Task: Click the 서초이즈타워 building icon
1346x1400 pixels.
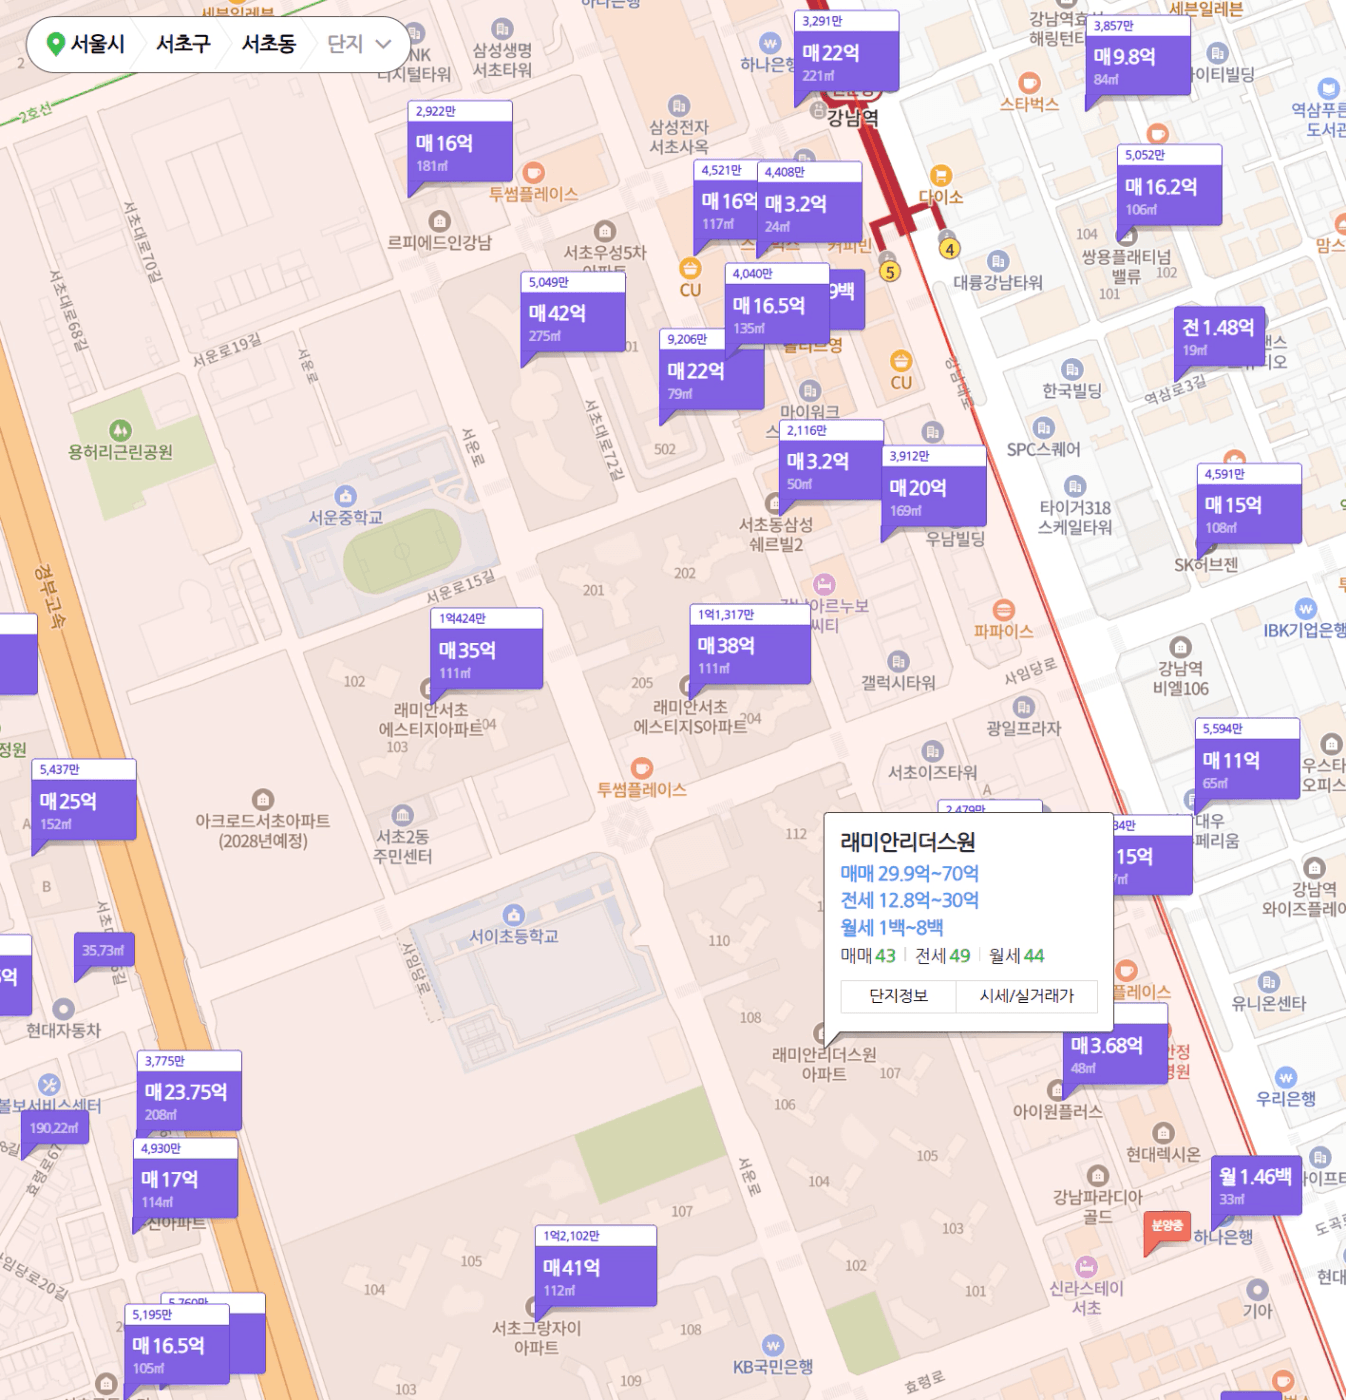Action: tap(932, 751)
